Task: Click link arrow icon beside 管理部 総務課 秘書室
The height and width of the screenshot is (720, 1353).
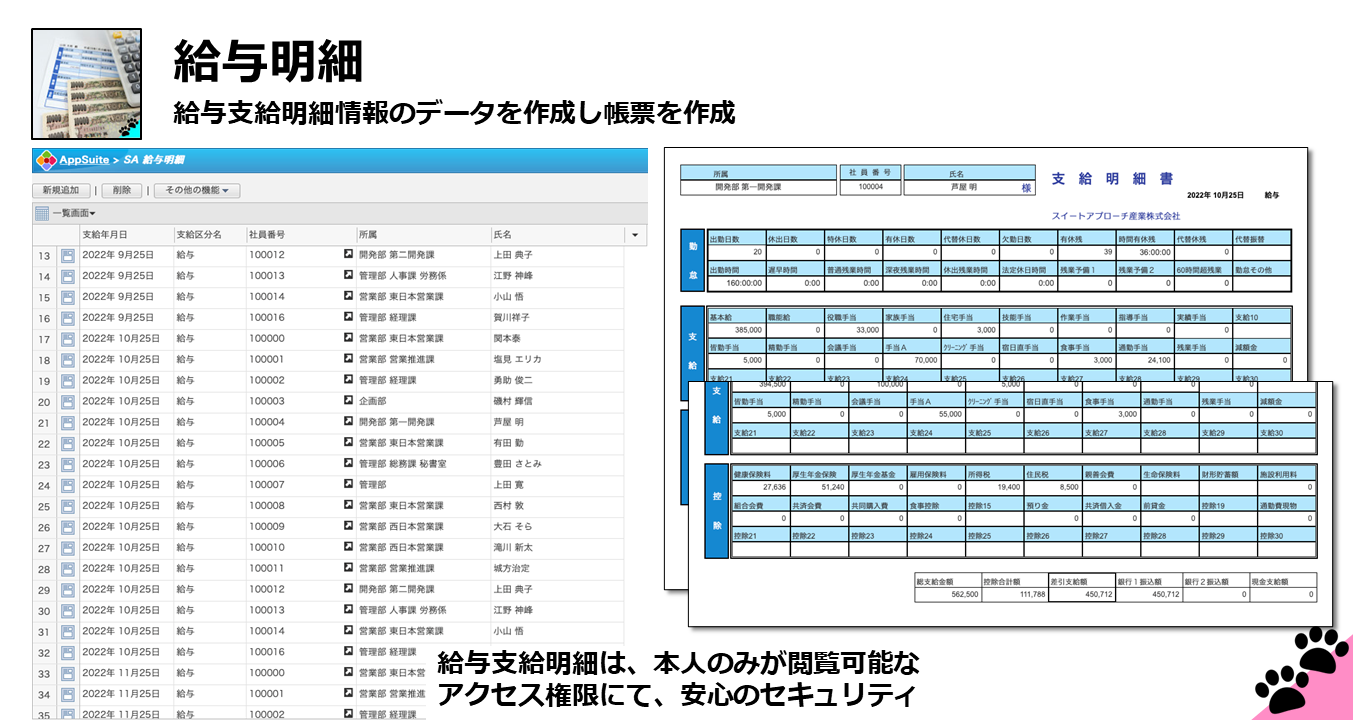Action: point(348,464)
